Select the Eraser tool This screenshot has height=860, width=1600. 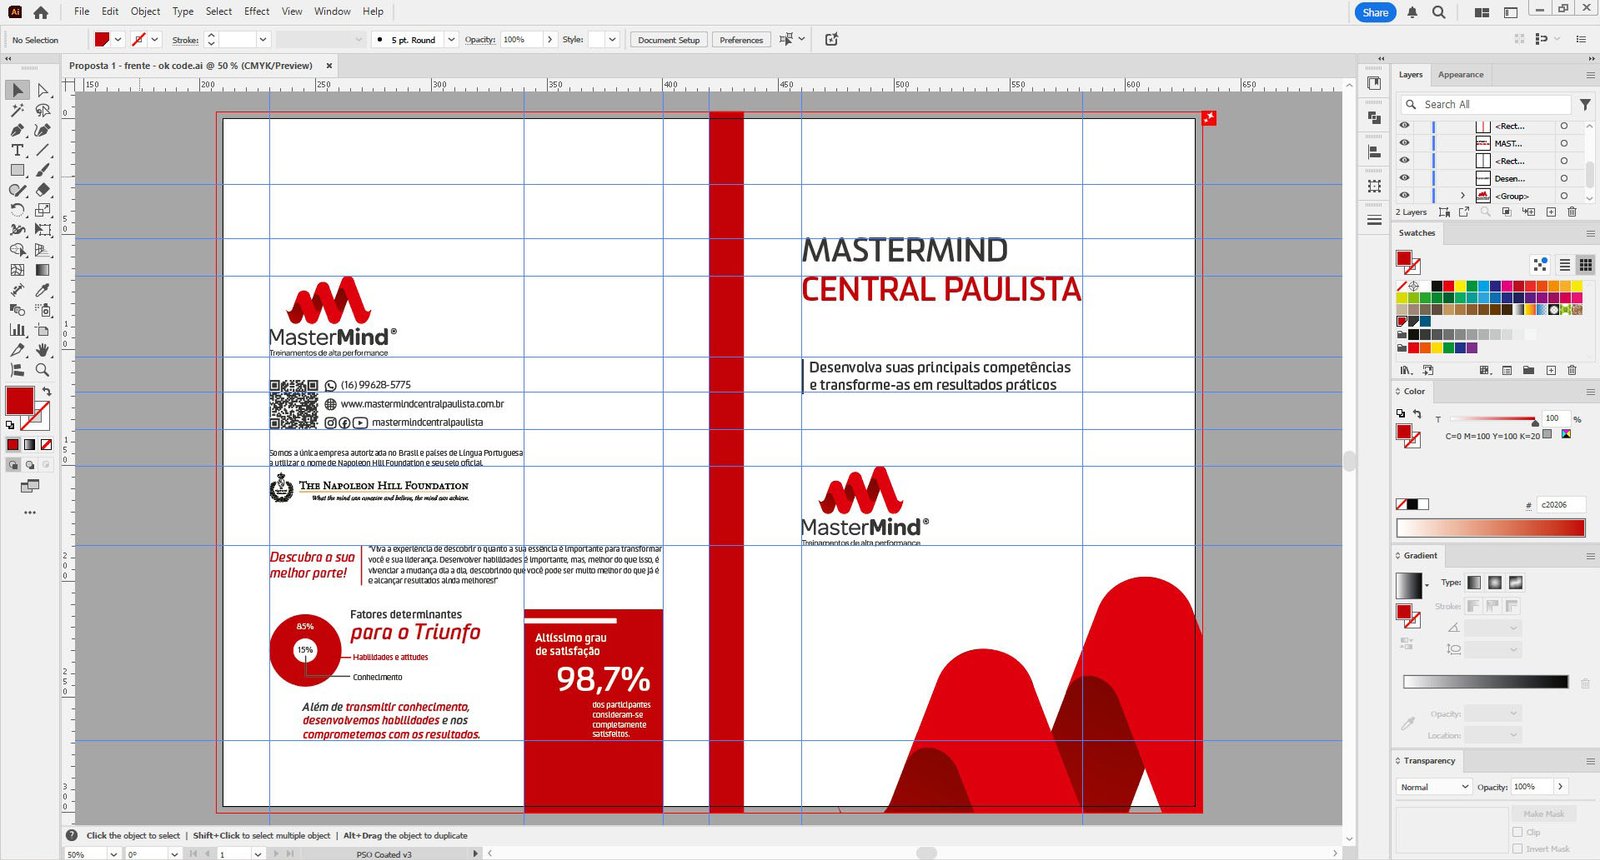coord(43,190)
